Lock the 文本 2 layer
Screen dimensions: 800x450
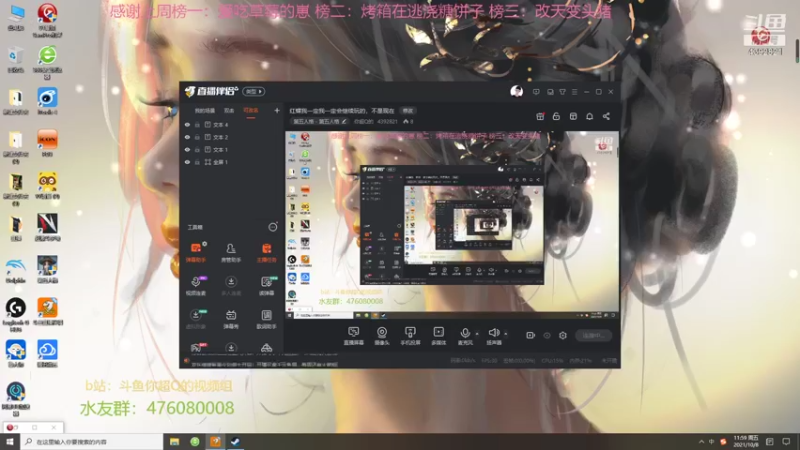tap(197, 137)
